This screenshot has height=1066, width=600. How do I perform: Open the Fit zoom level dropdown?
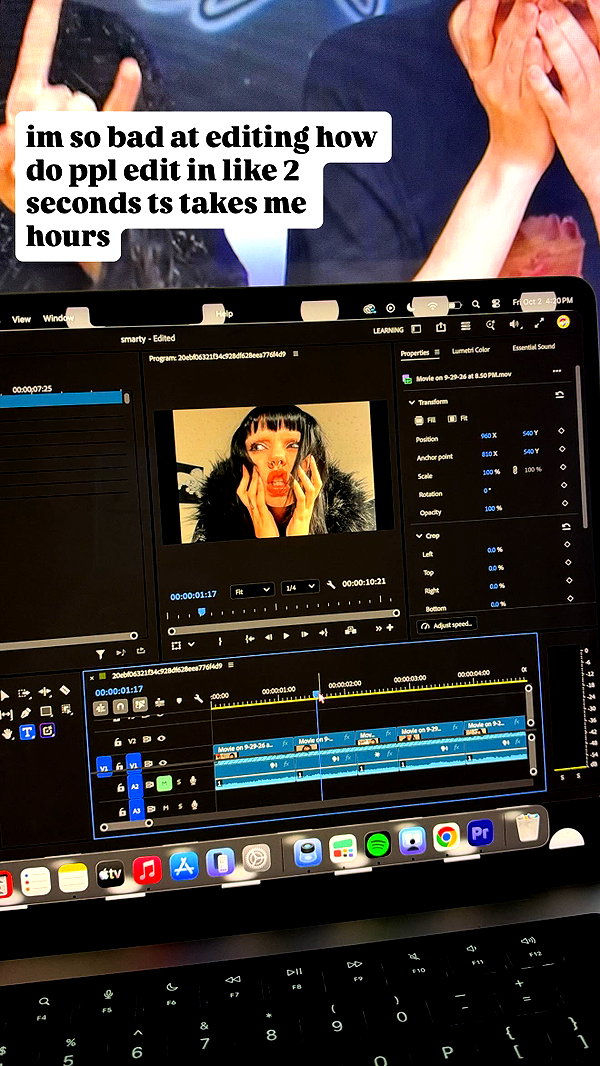(x=251, y=589)
